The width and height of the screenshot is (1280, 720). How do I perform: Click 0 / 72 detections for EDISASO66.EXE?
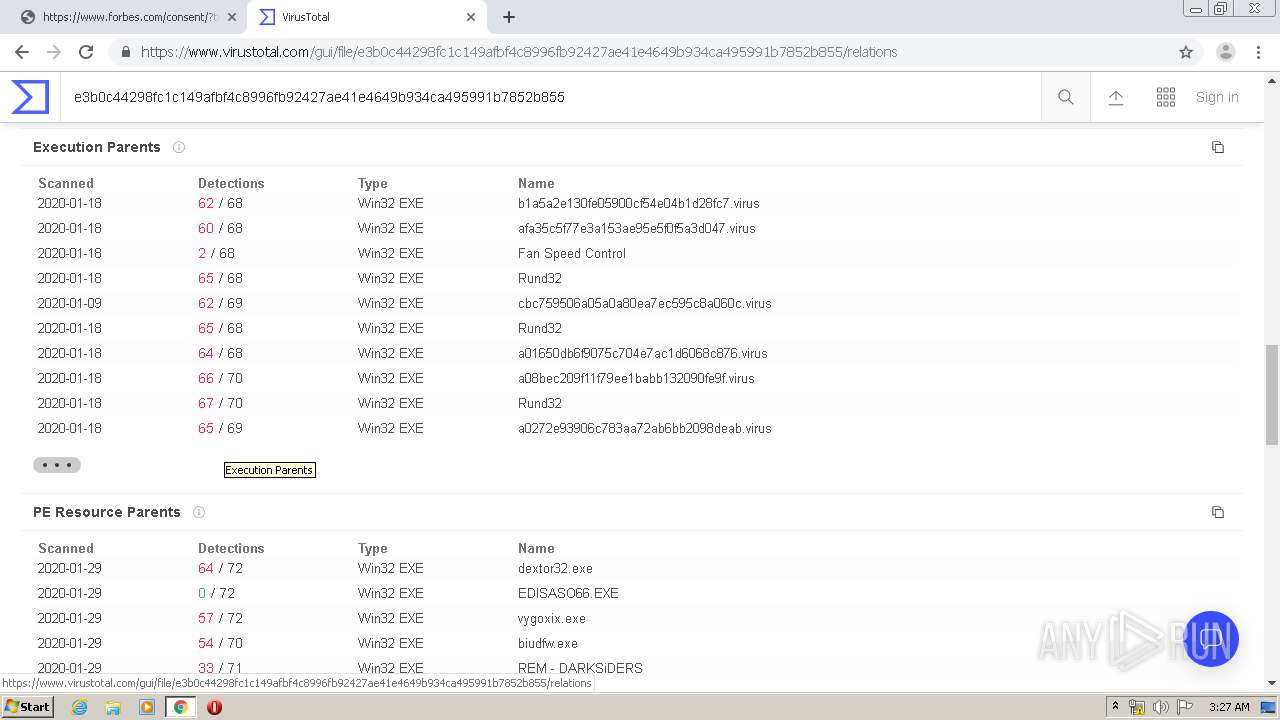(216, 593)
